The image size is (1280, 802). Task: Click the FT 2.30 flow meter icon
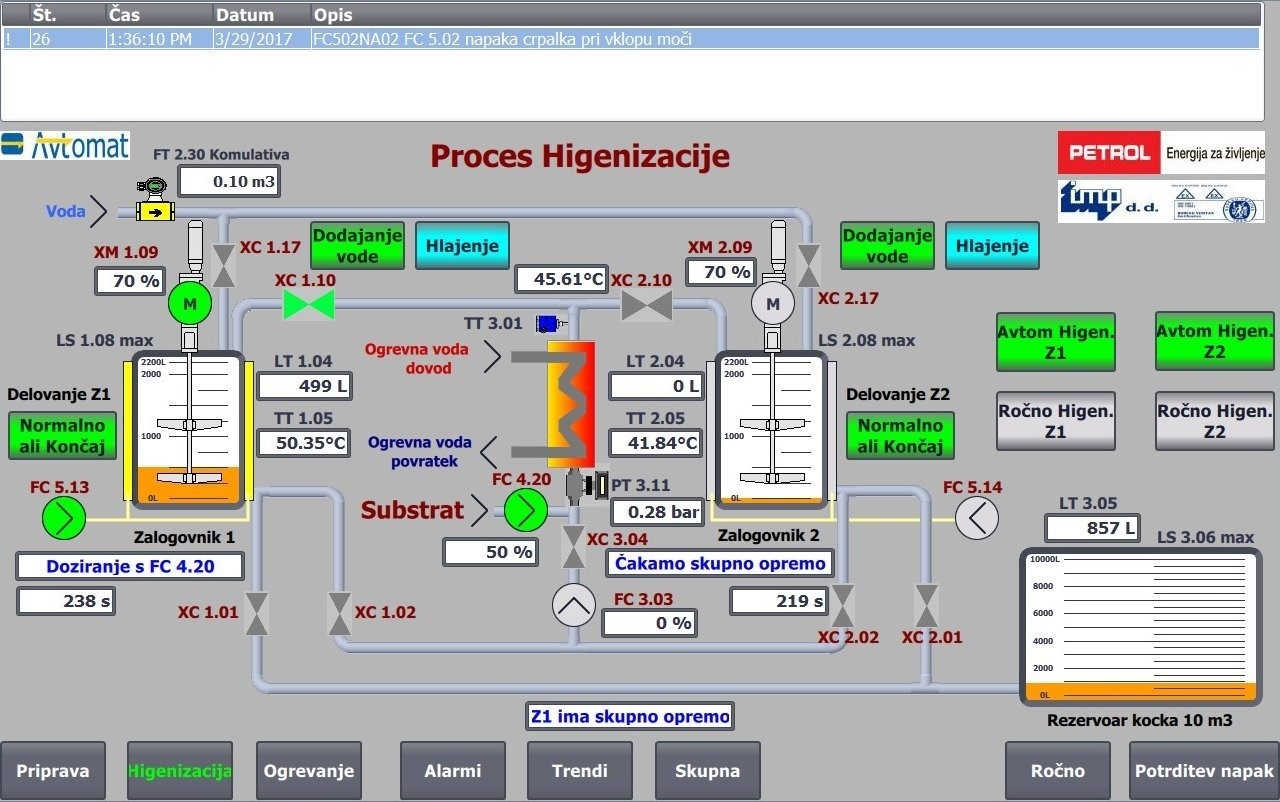tap(153, 202)
